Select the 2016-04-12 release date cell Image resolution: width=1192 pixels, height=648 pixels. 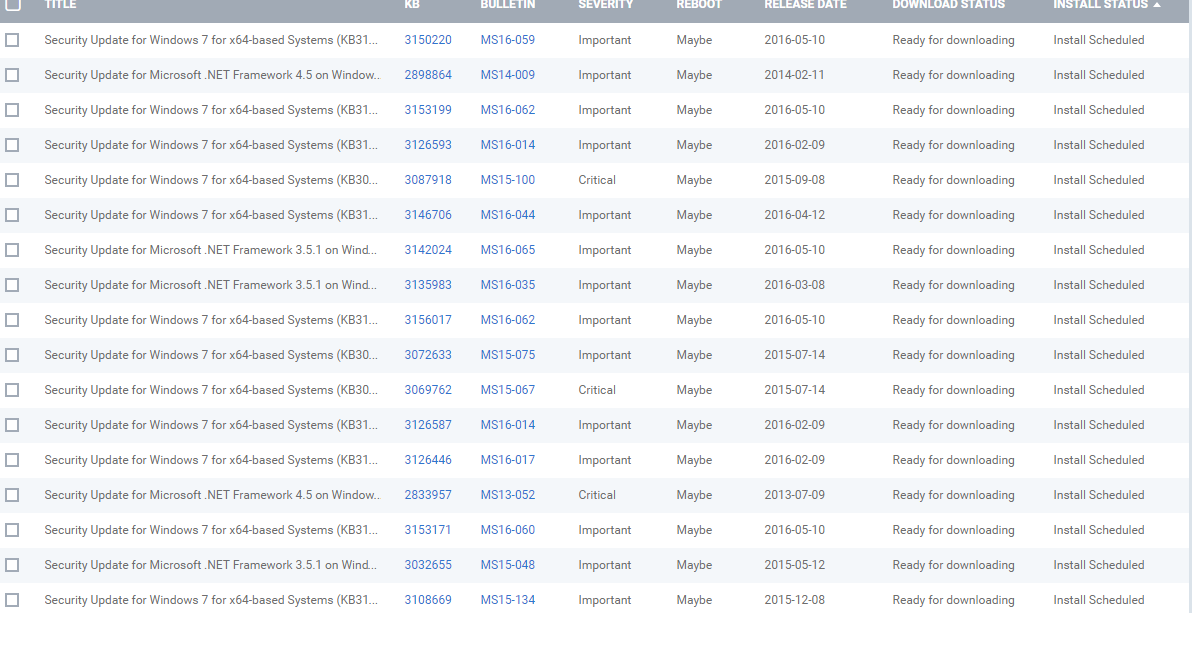tap(794, 215)
